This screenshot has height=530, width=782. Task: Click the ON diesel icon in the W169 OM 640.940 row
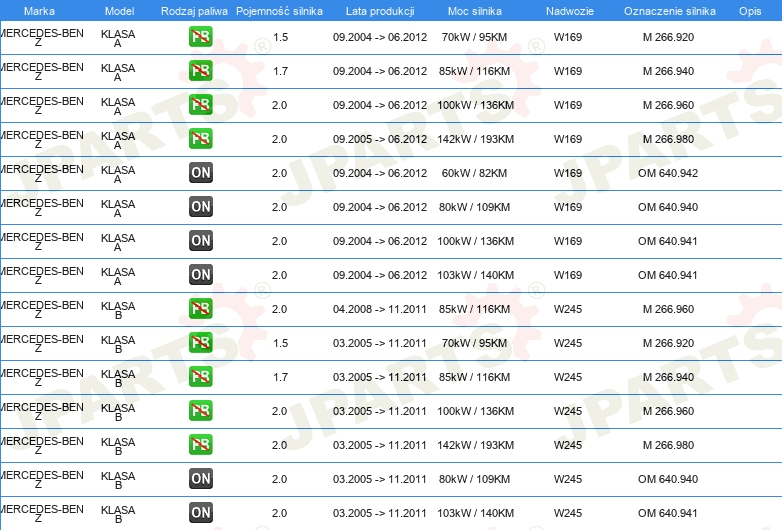pos(200,206)
